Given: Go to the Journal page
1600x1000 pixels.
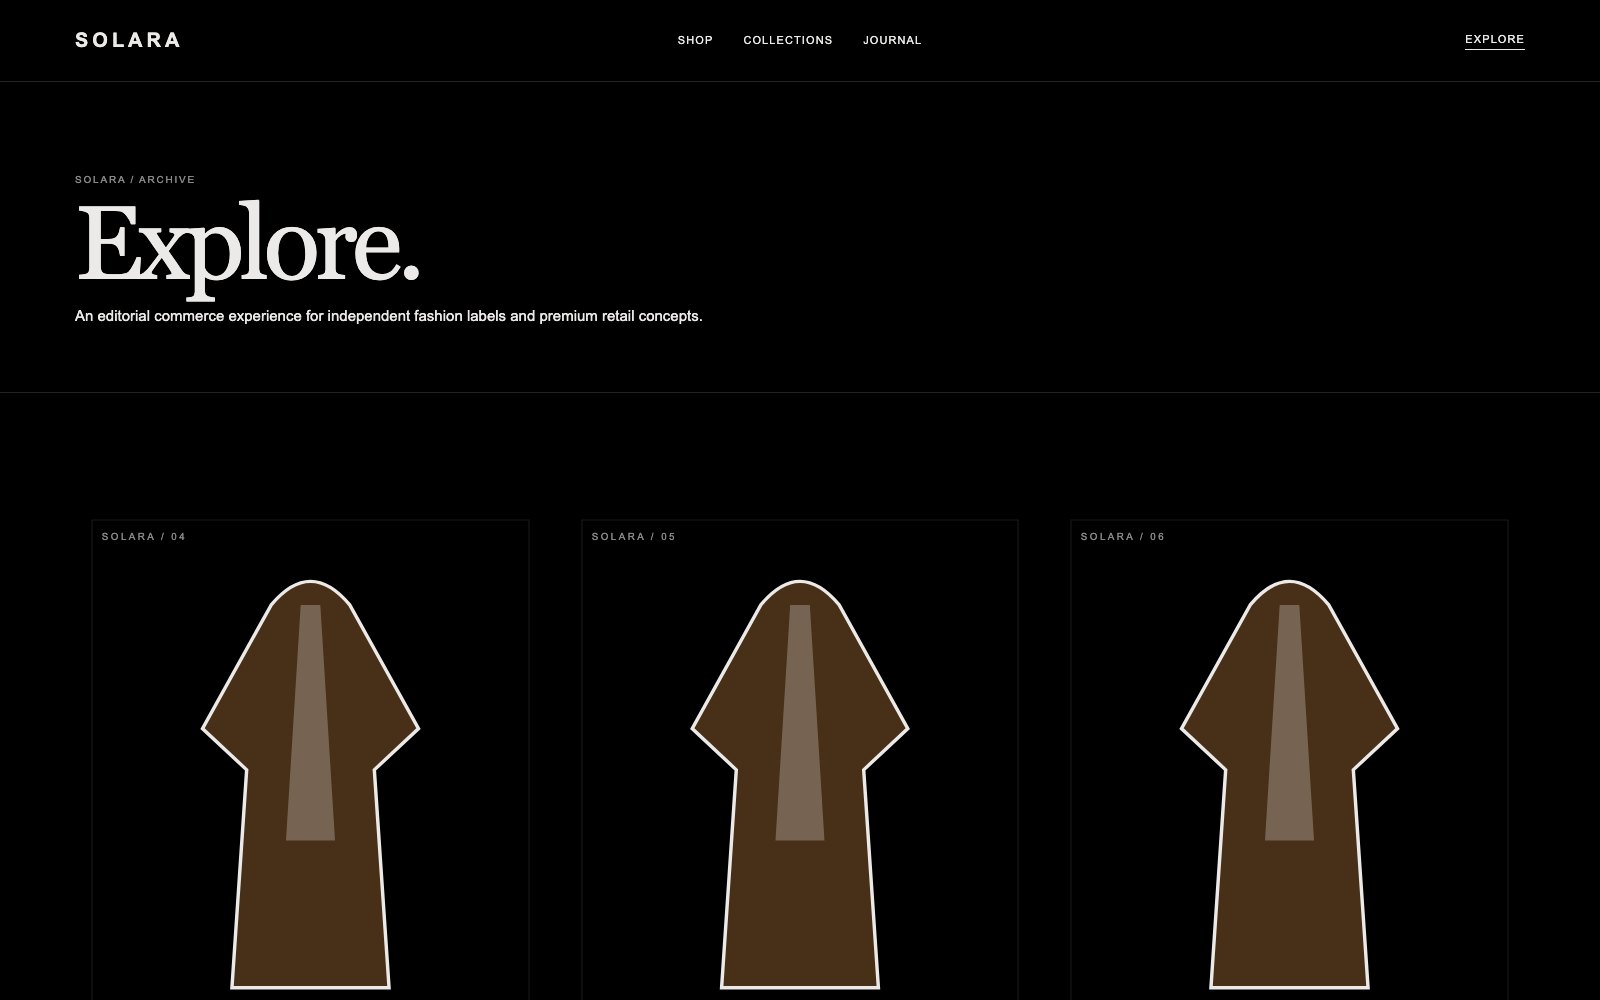Looking at the screenshot, I should tap(892, 40).
